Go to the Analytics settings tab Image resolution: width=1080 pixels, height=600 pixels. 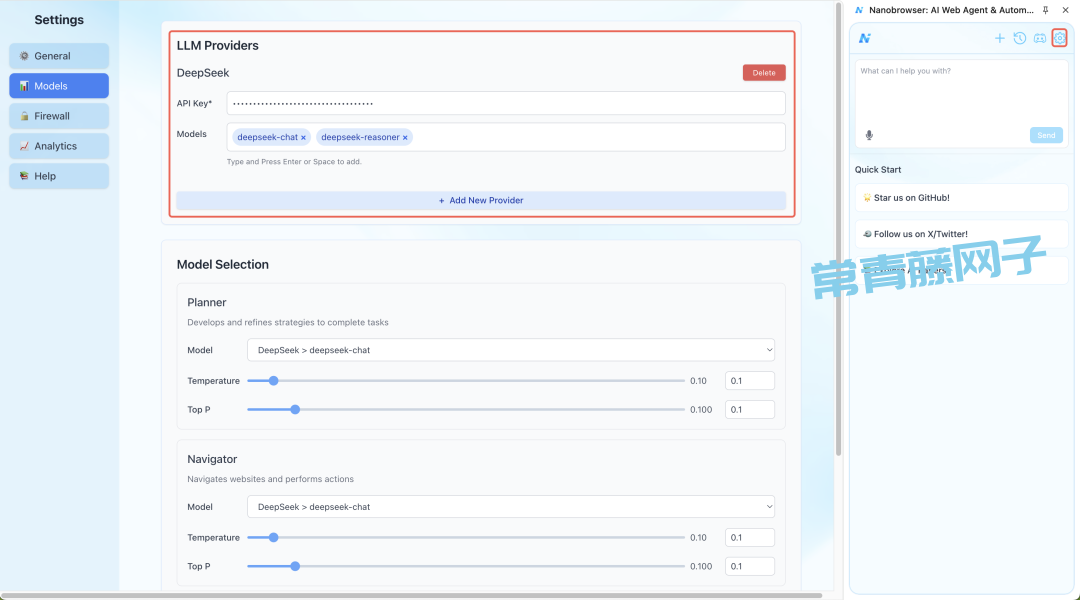point(59,146)
